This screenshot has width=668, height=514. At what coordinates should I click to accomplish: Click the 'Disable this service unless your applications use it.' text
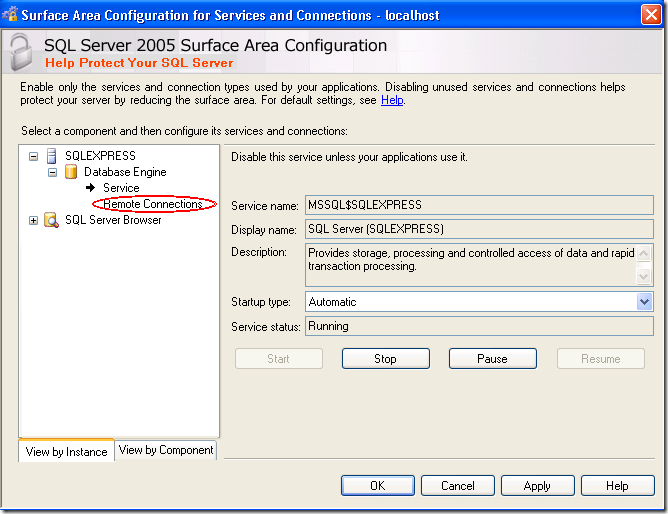pyautogui.click(x=349, y=157)
